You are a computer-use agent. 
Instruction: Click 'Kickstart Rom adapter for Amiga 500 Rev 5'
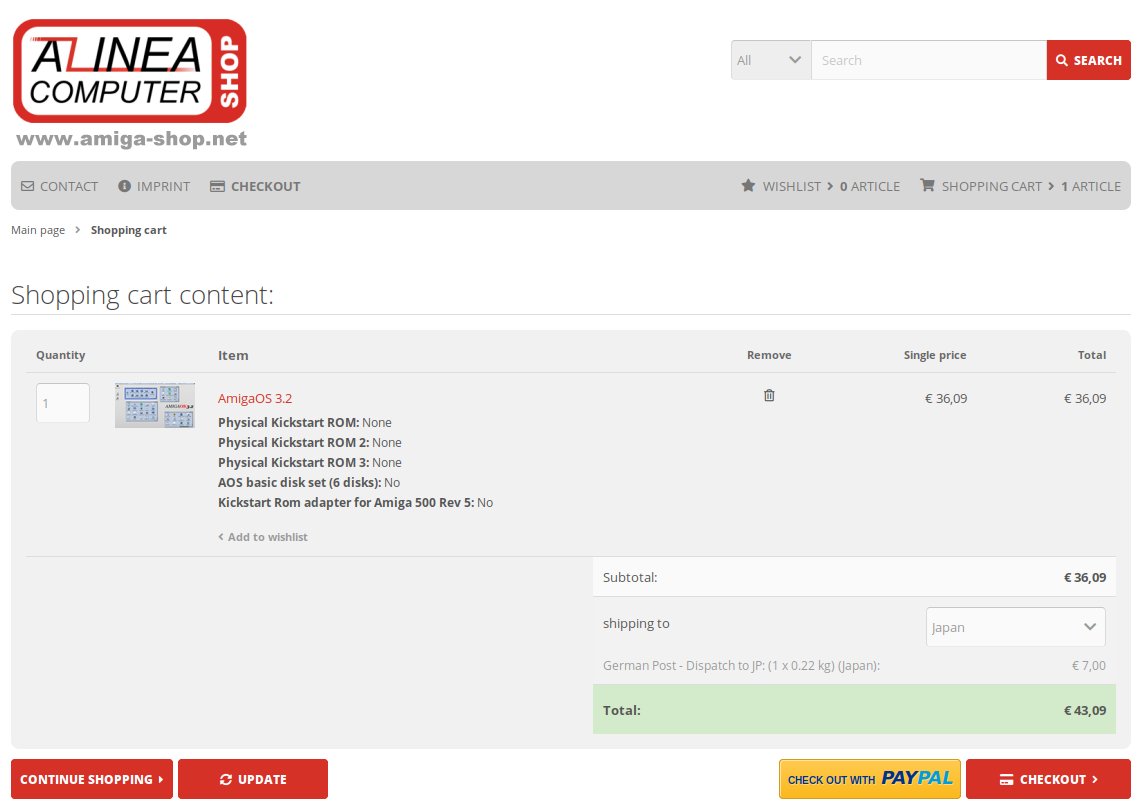pyautogui.click(x=346, y=502)
